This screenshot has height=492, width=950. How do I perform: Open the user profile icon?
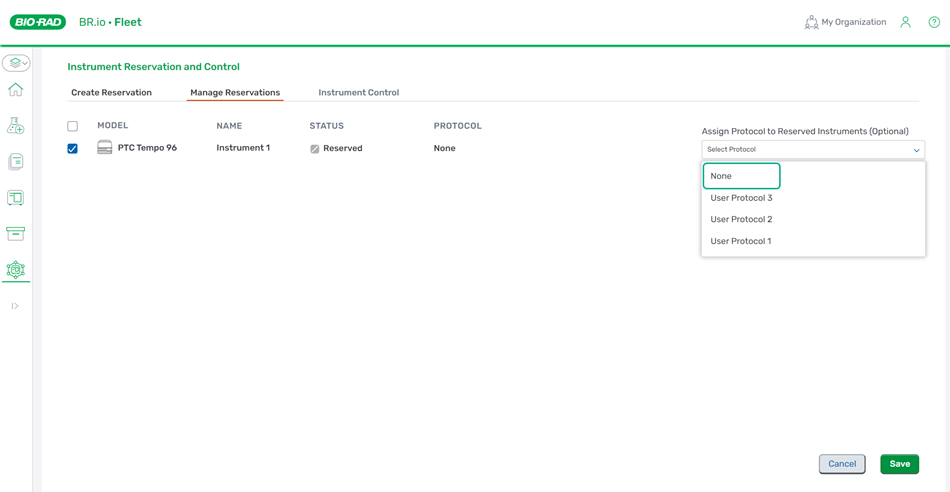(905, 22)
